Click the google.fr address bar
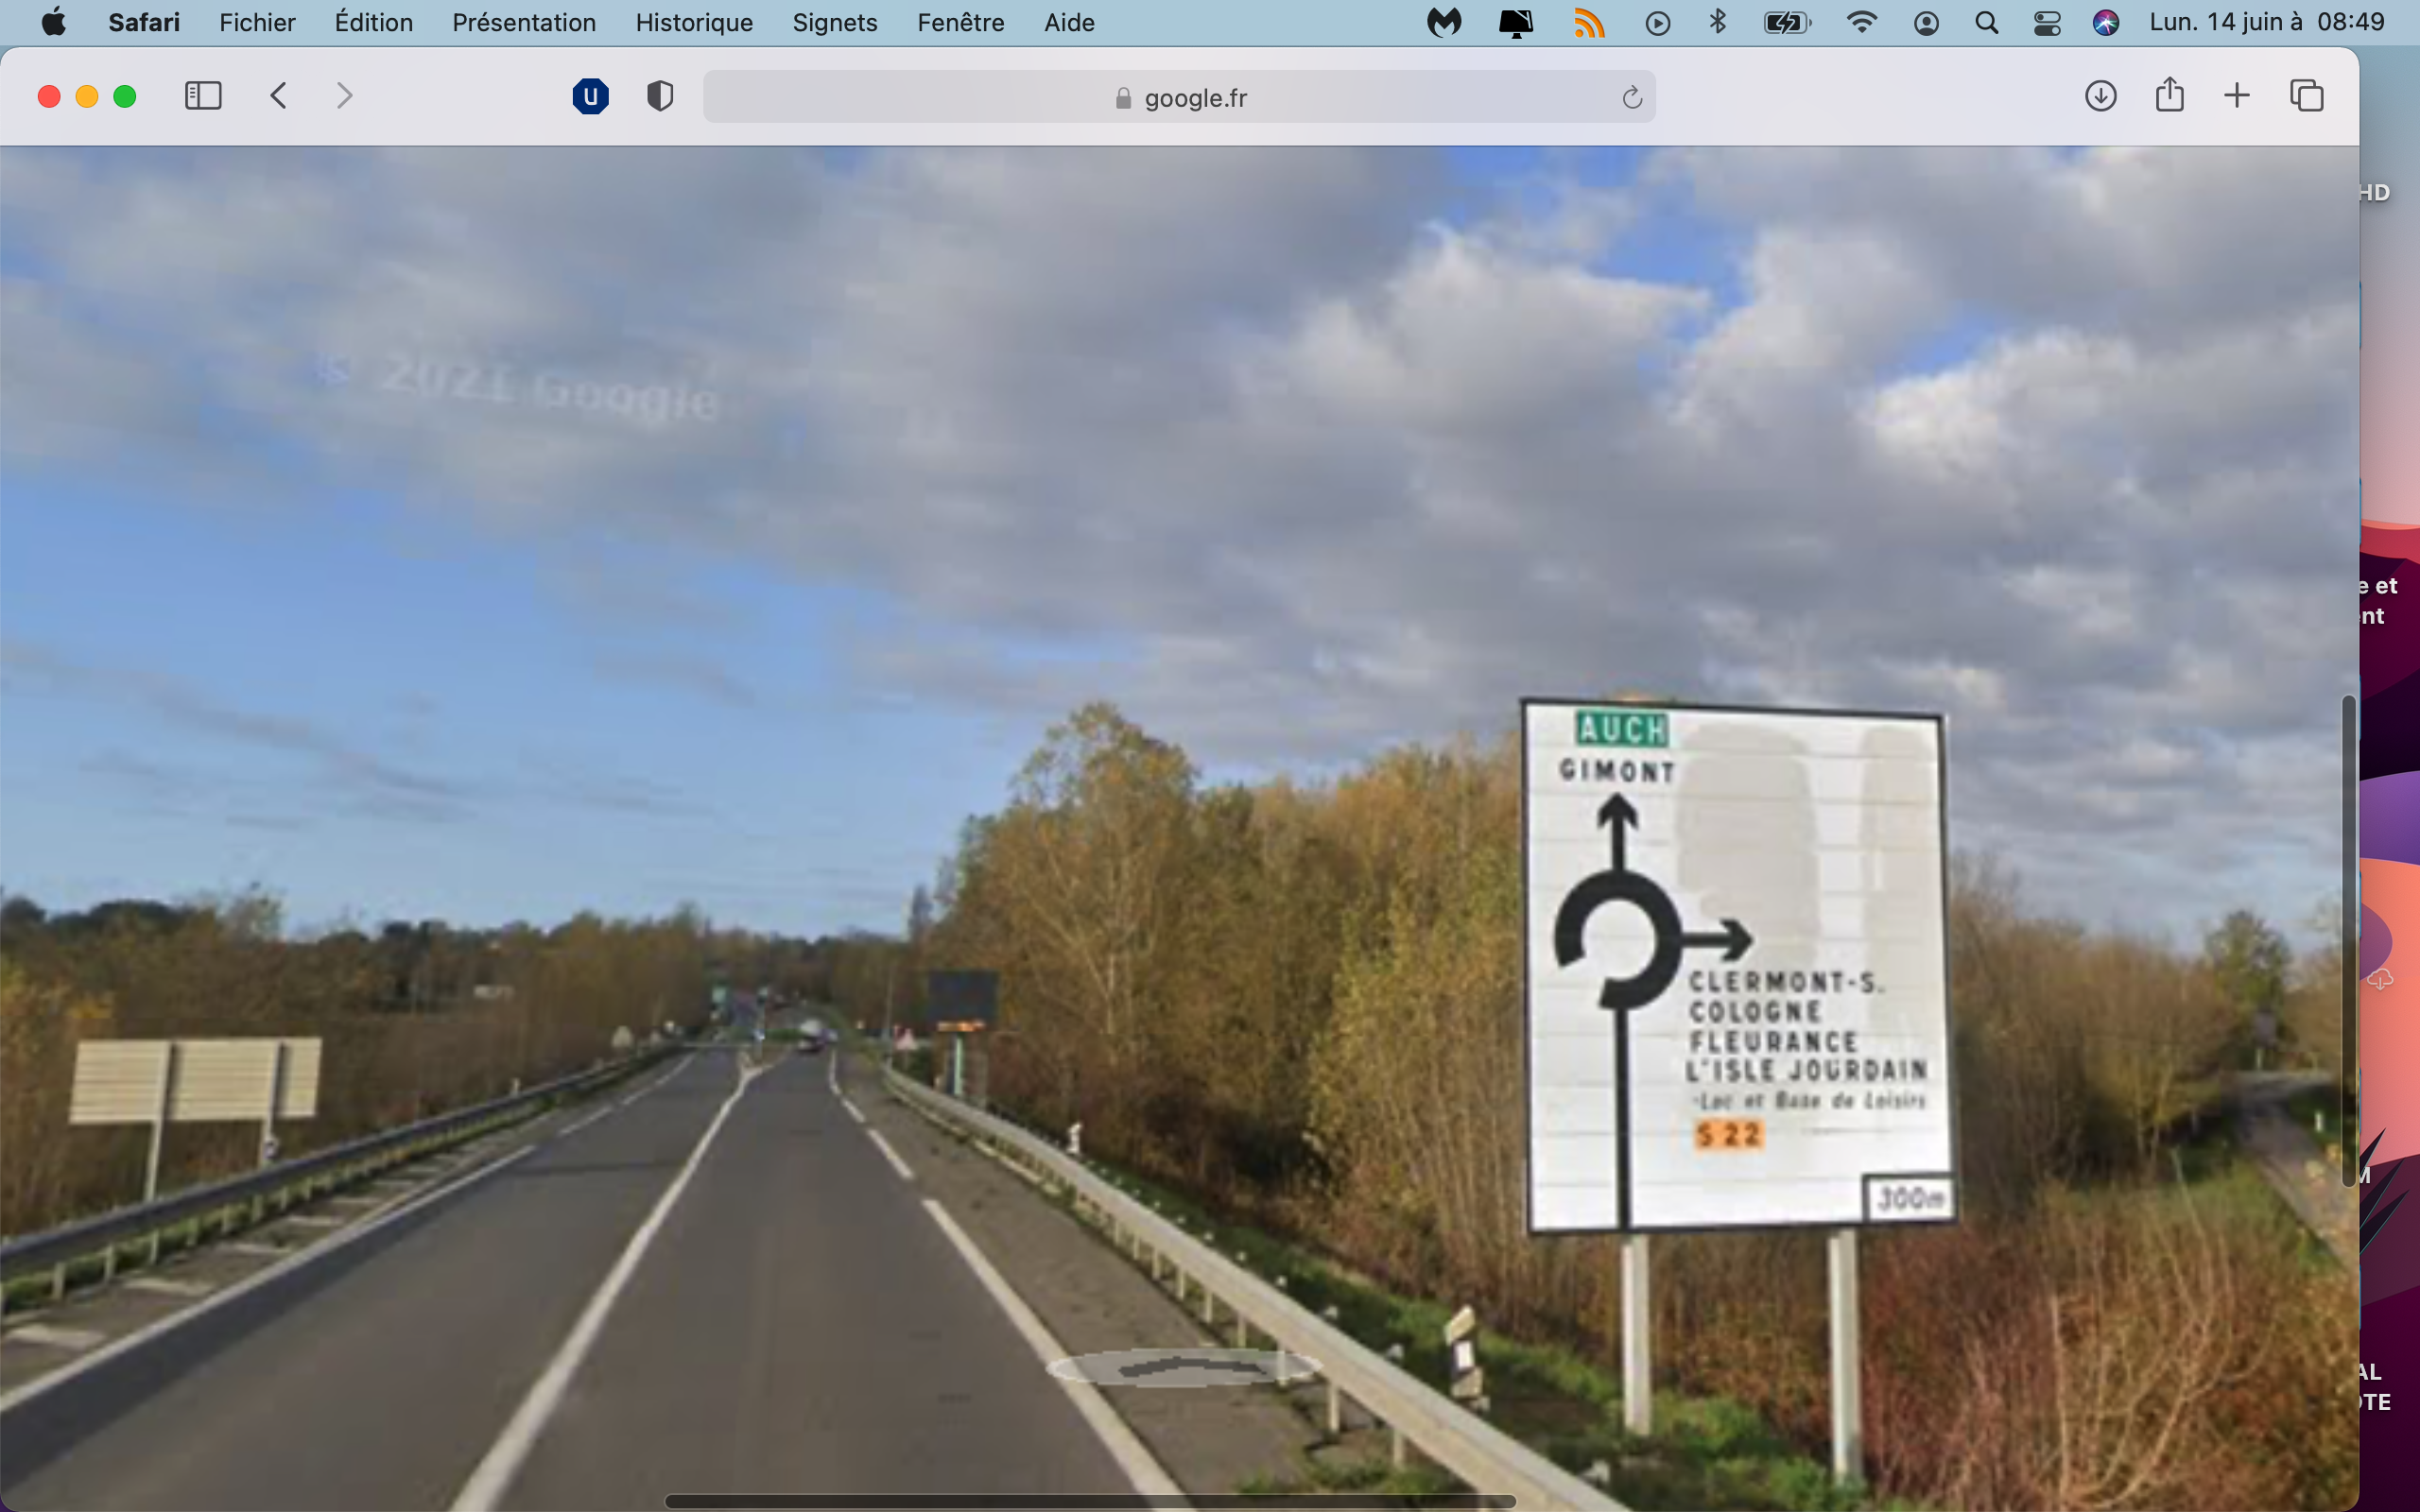This screenshot has width=2420, height=1512. click(1180, 97)
